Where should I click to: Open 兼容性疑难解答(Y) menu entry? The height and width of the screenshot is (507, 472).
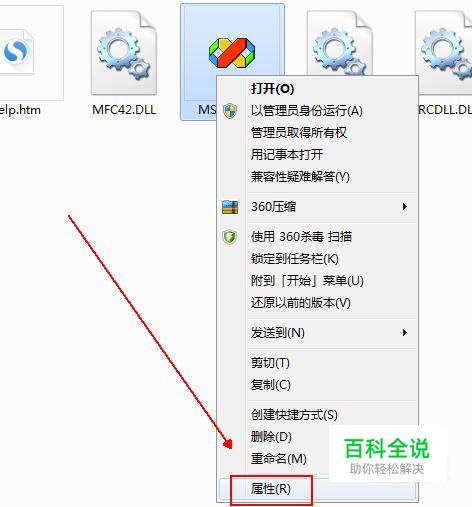coord(300,177)
